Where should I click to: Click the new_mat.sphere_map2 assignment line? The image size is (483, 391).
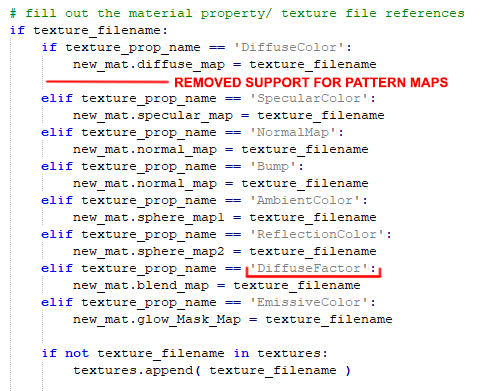[225, 251]
